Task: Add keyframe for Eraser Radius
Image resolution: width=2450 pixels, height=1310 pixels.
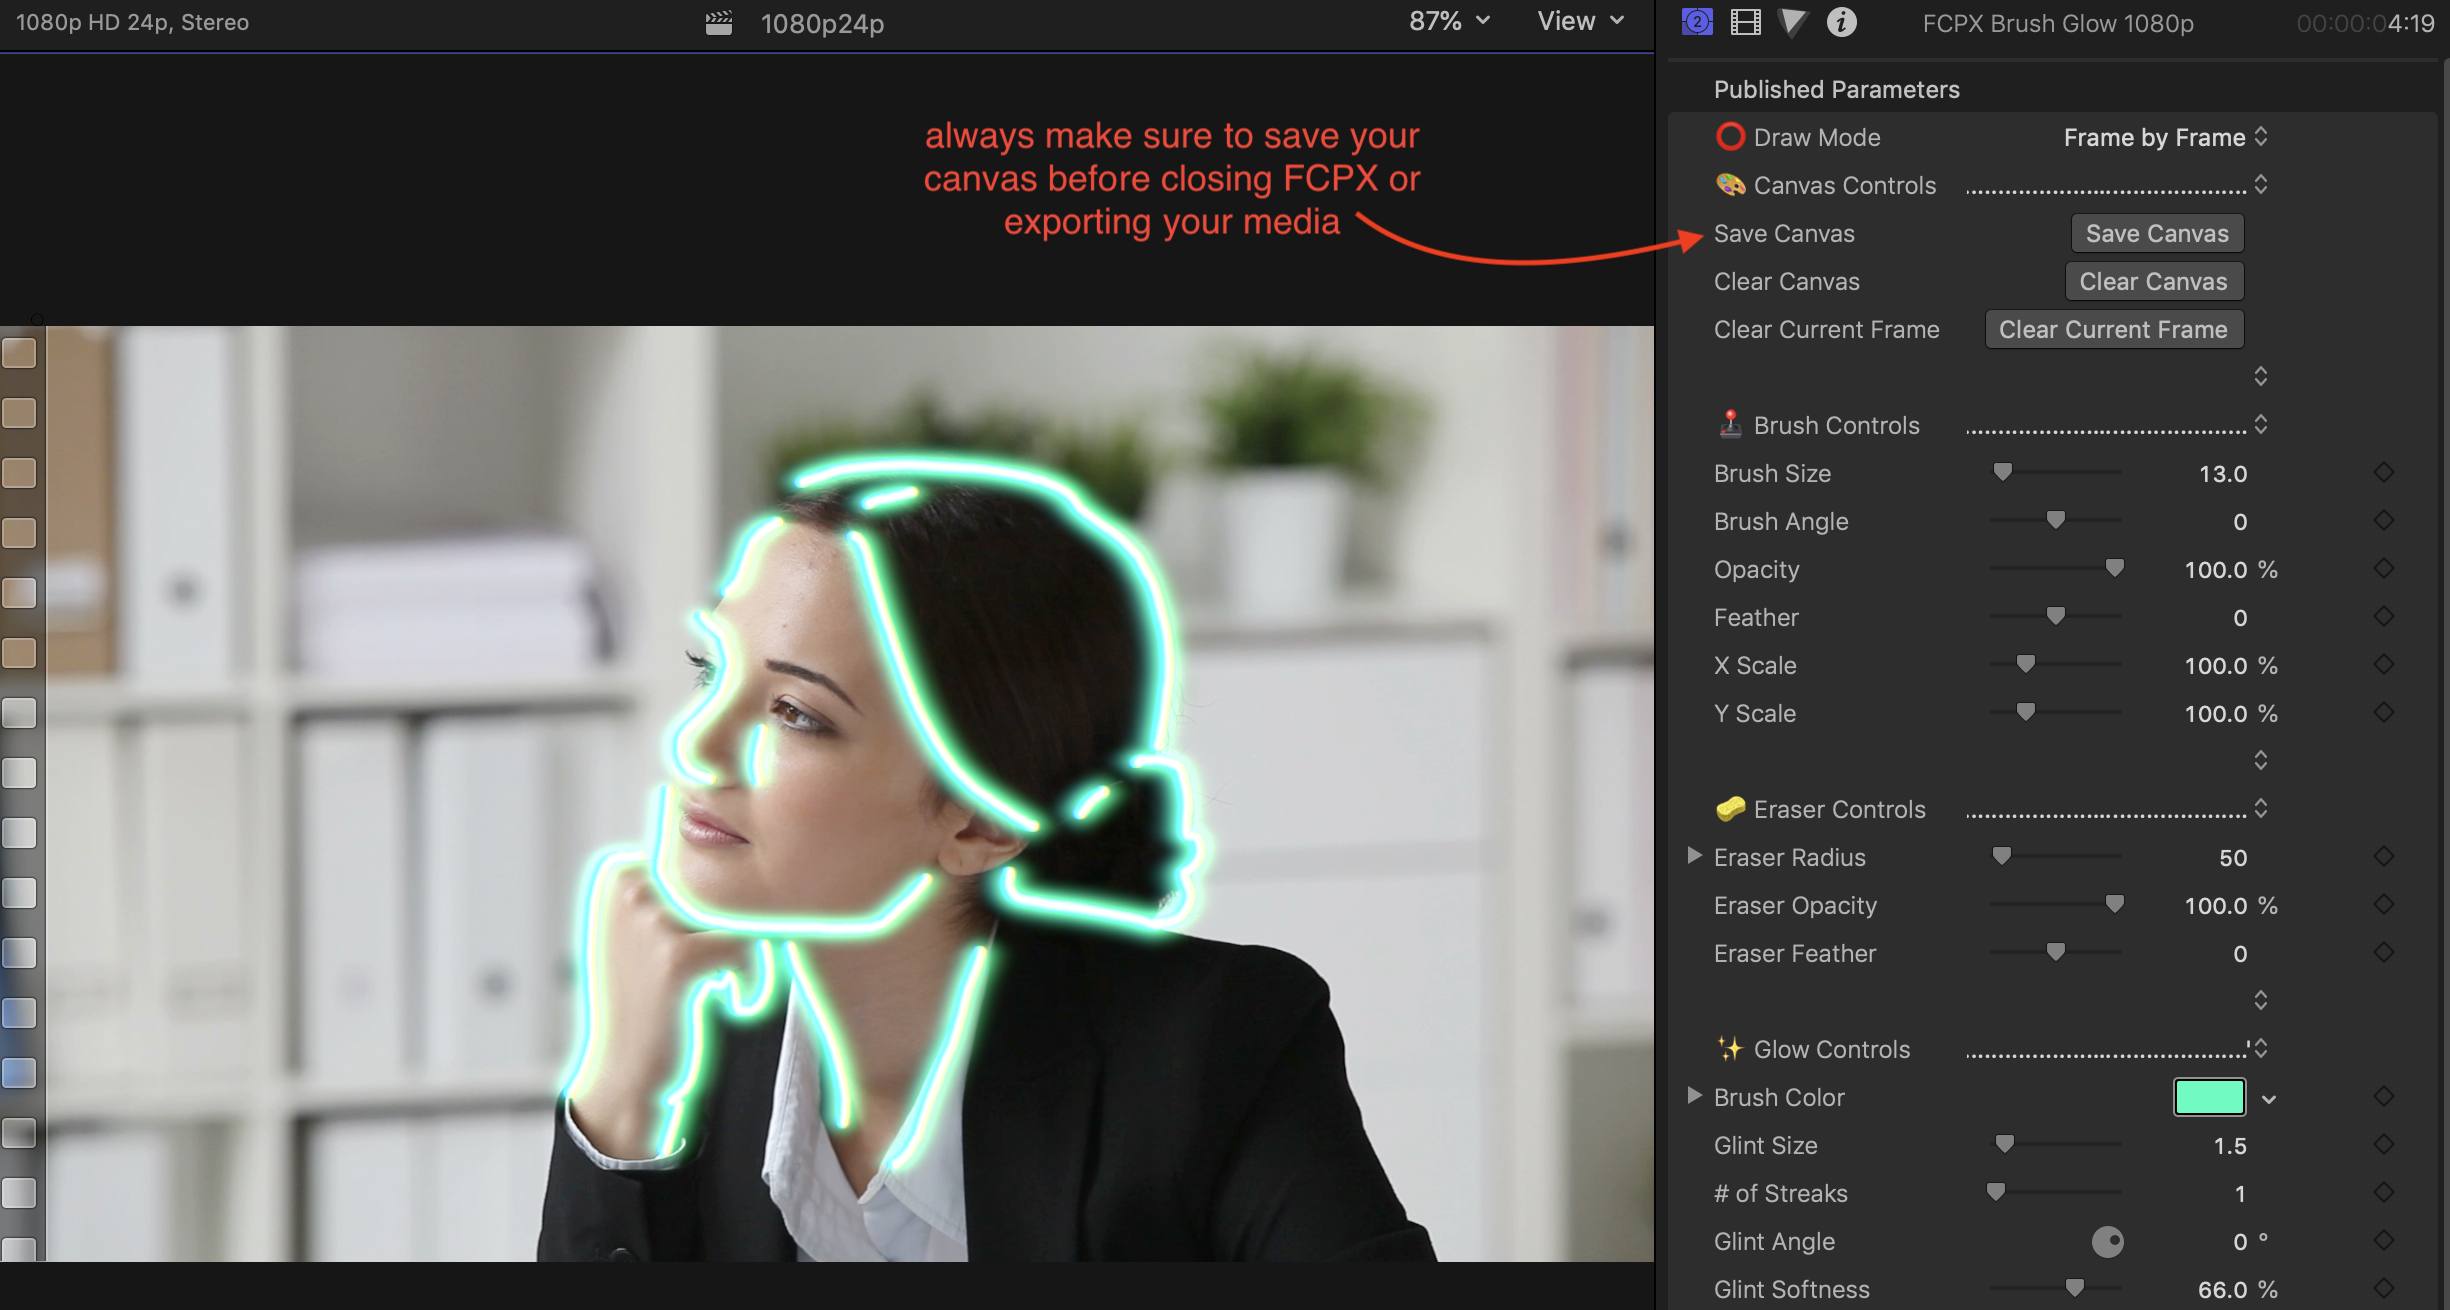Action: [2384, 857]
